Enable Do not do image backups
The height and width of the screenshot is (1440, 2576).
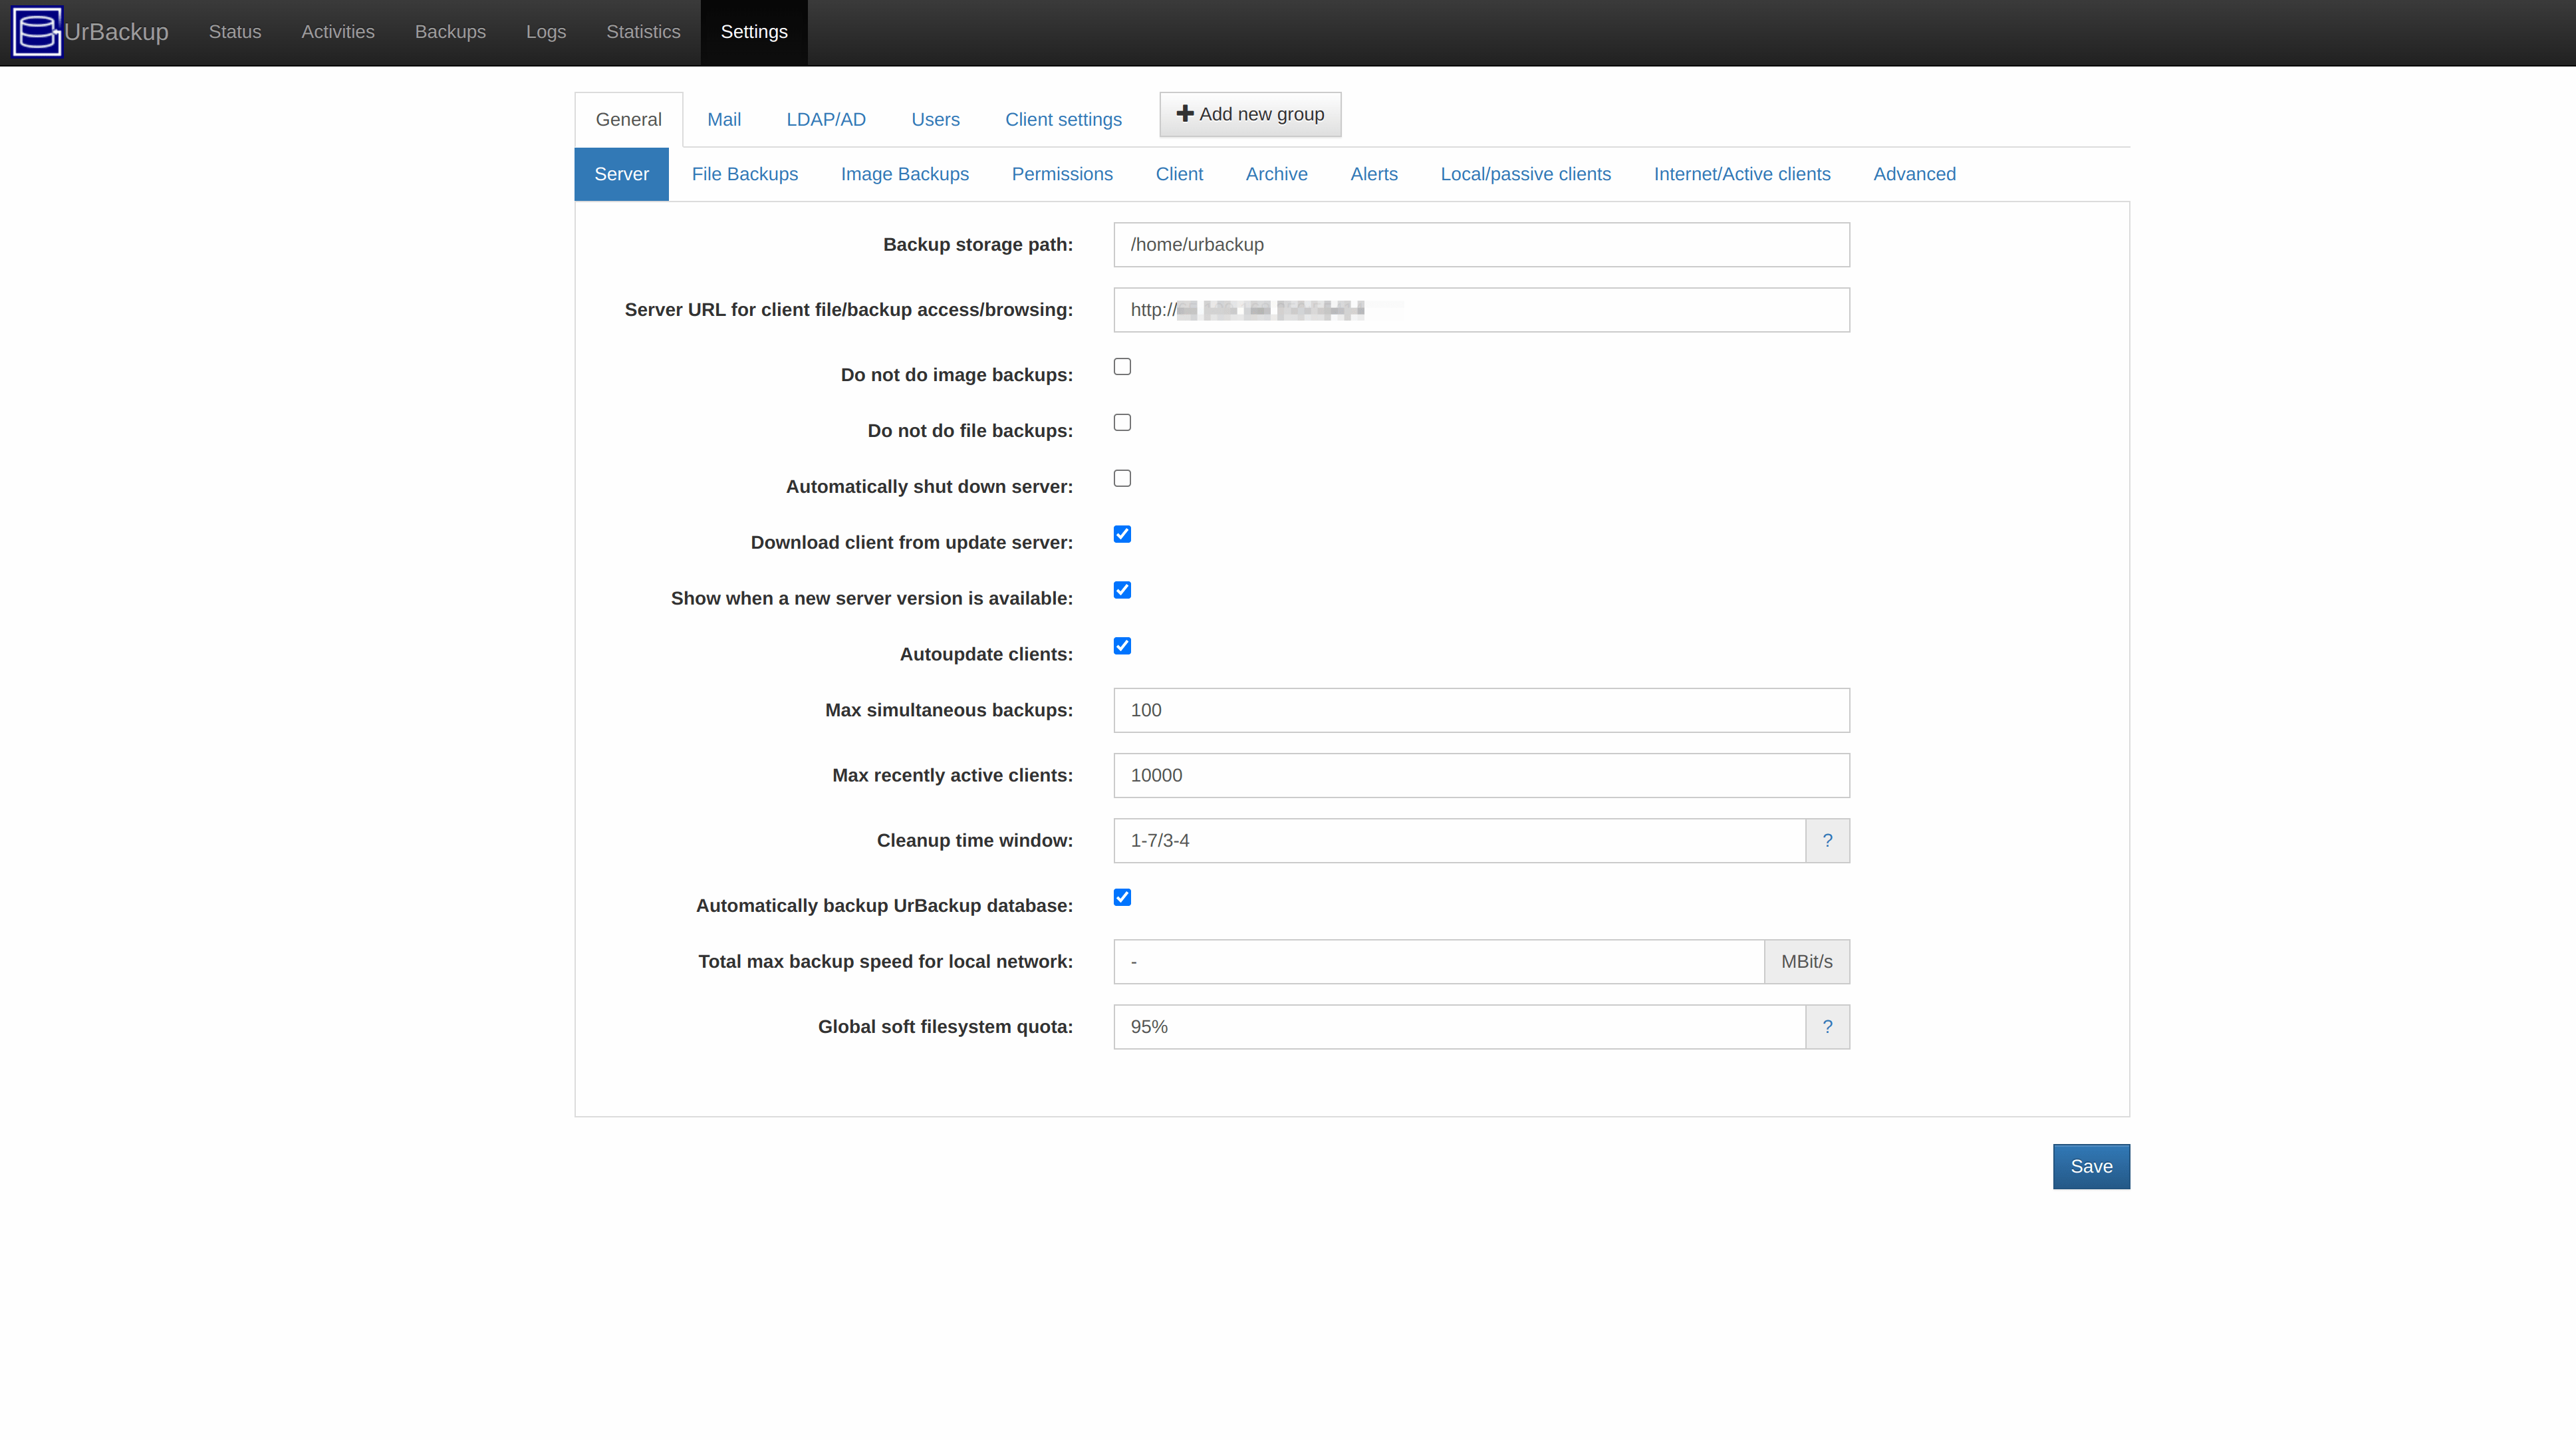pos(1122,366)
